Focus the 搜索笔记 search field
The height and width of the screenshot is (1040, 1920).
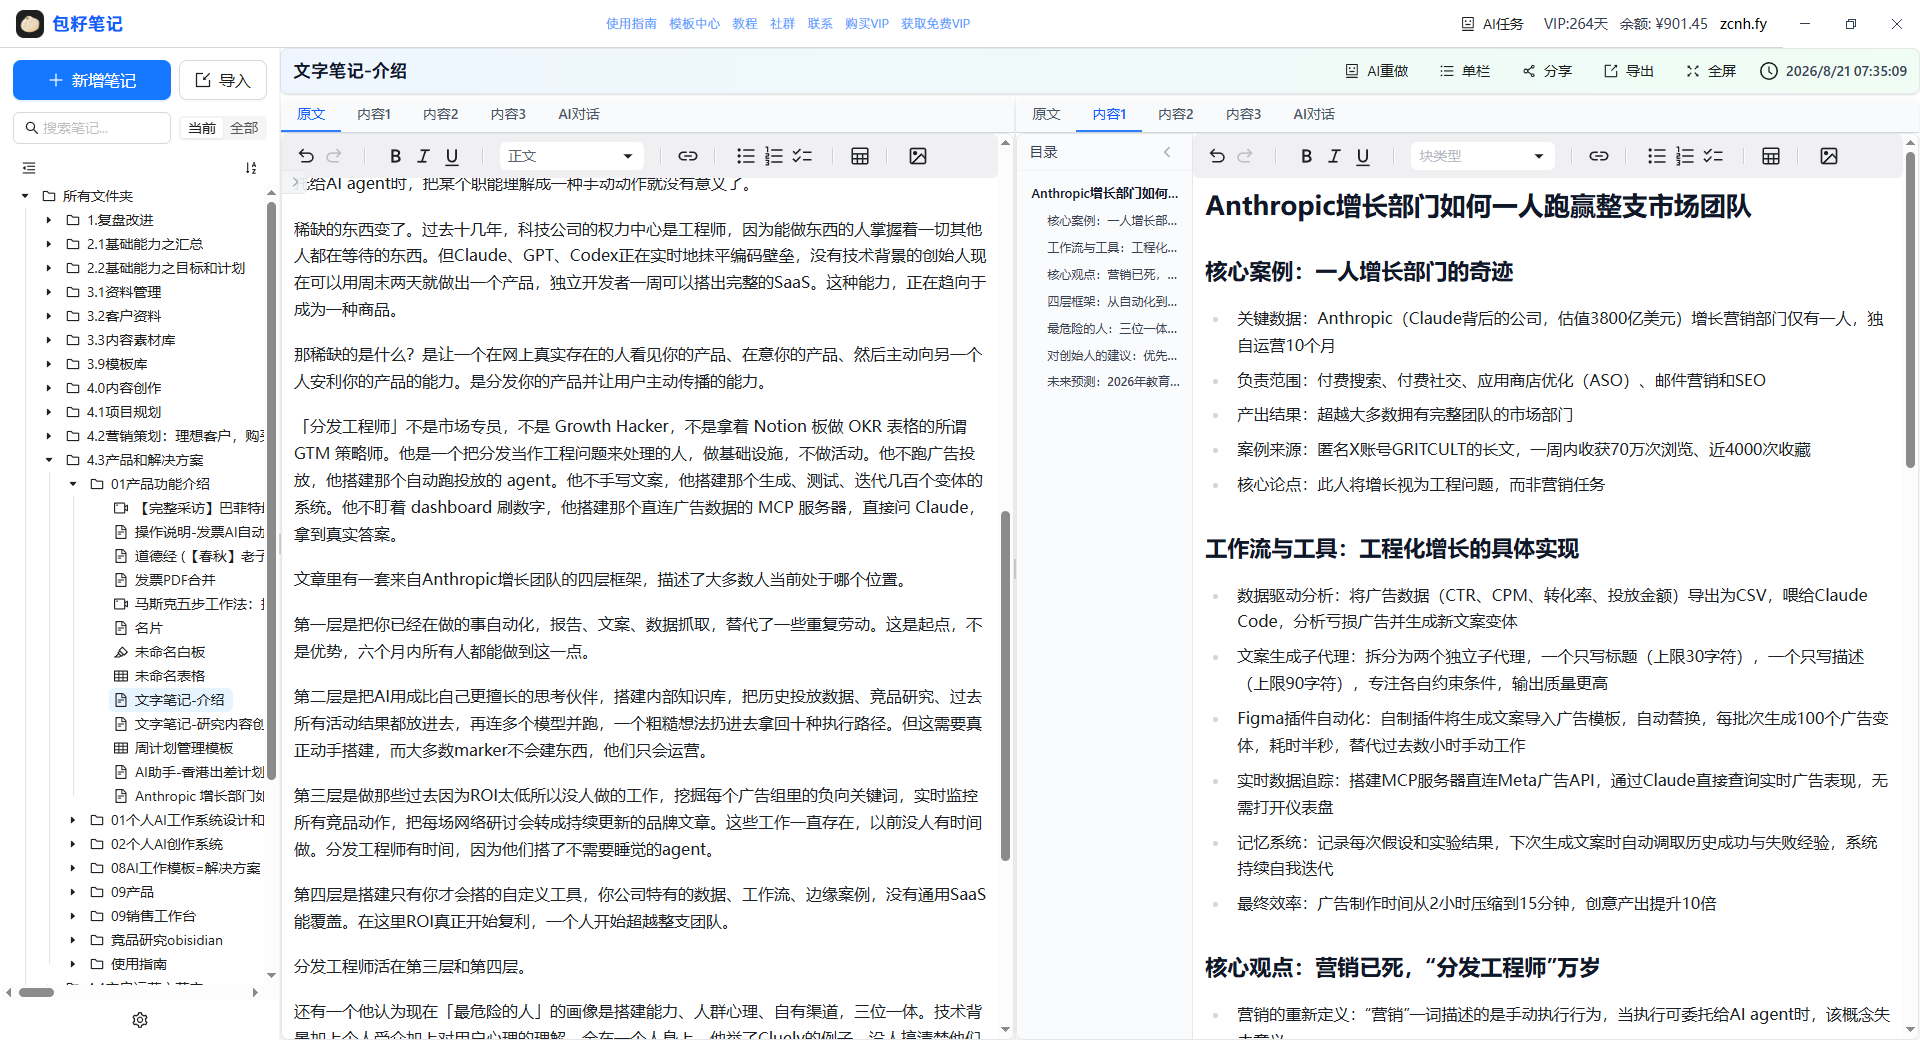point(92,128)
